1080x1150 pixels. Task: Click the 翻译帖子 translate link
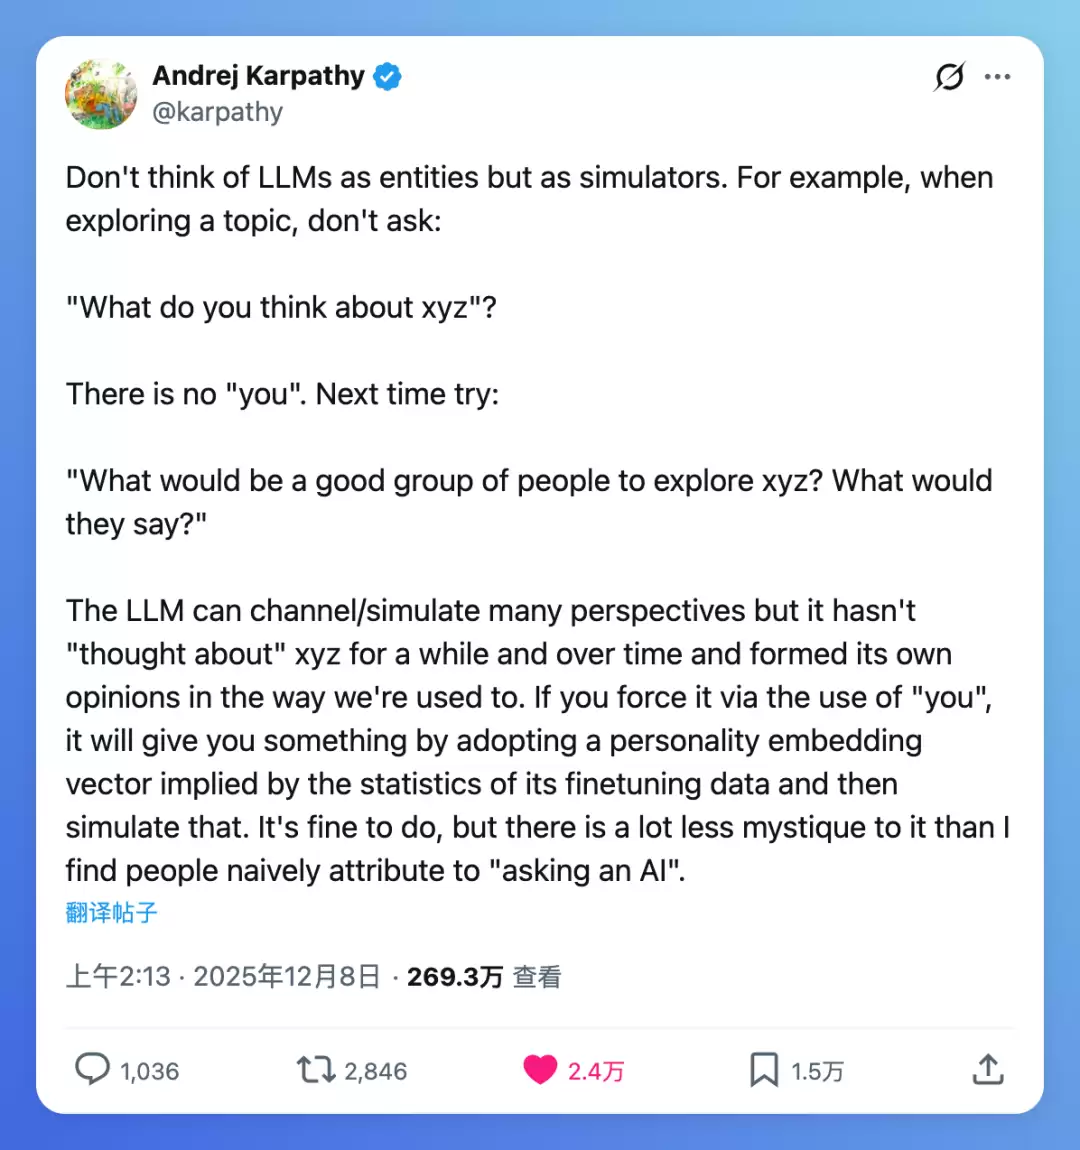coord(111,912)
